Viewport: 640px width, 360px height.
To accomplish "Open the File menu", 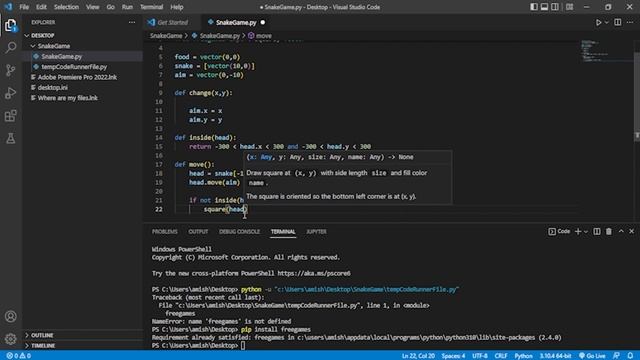I will (24, 7).
